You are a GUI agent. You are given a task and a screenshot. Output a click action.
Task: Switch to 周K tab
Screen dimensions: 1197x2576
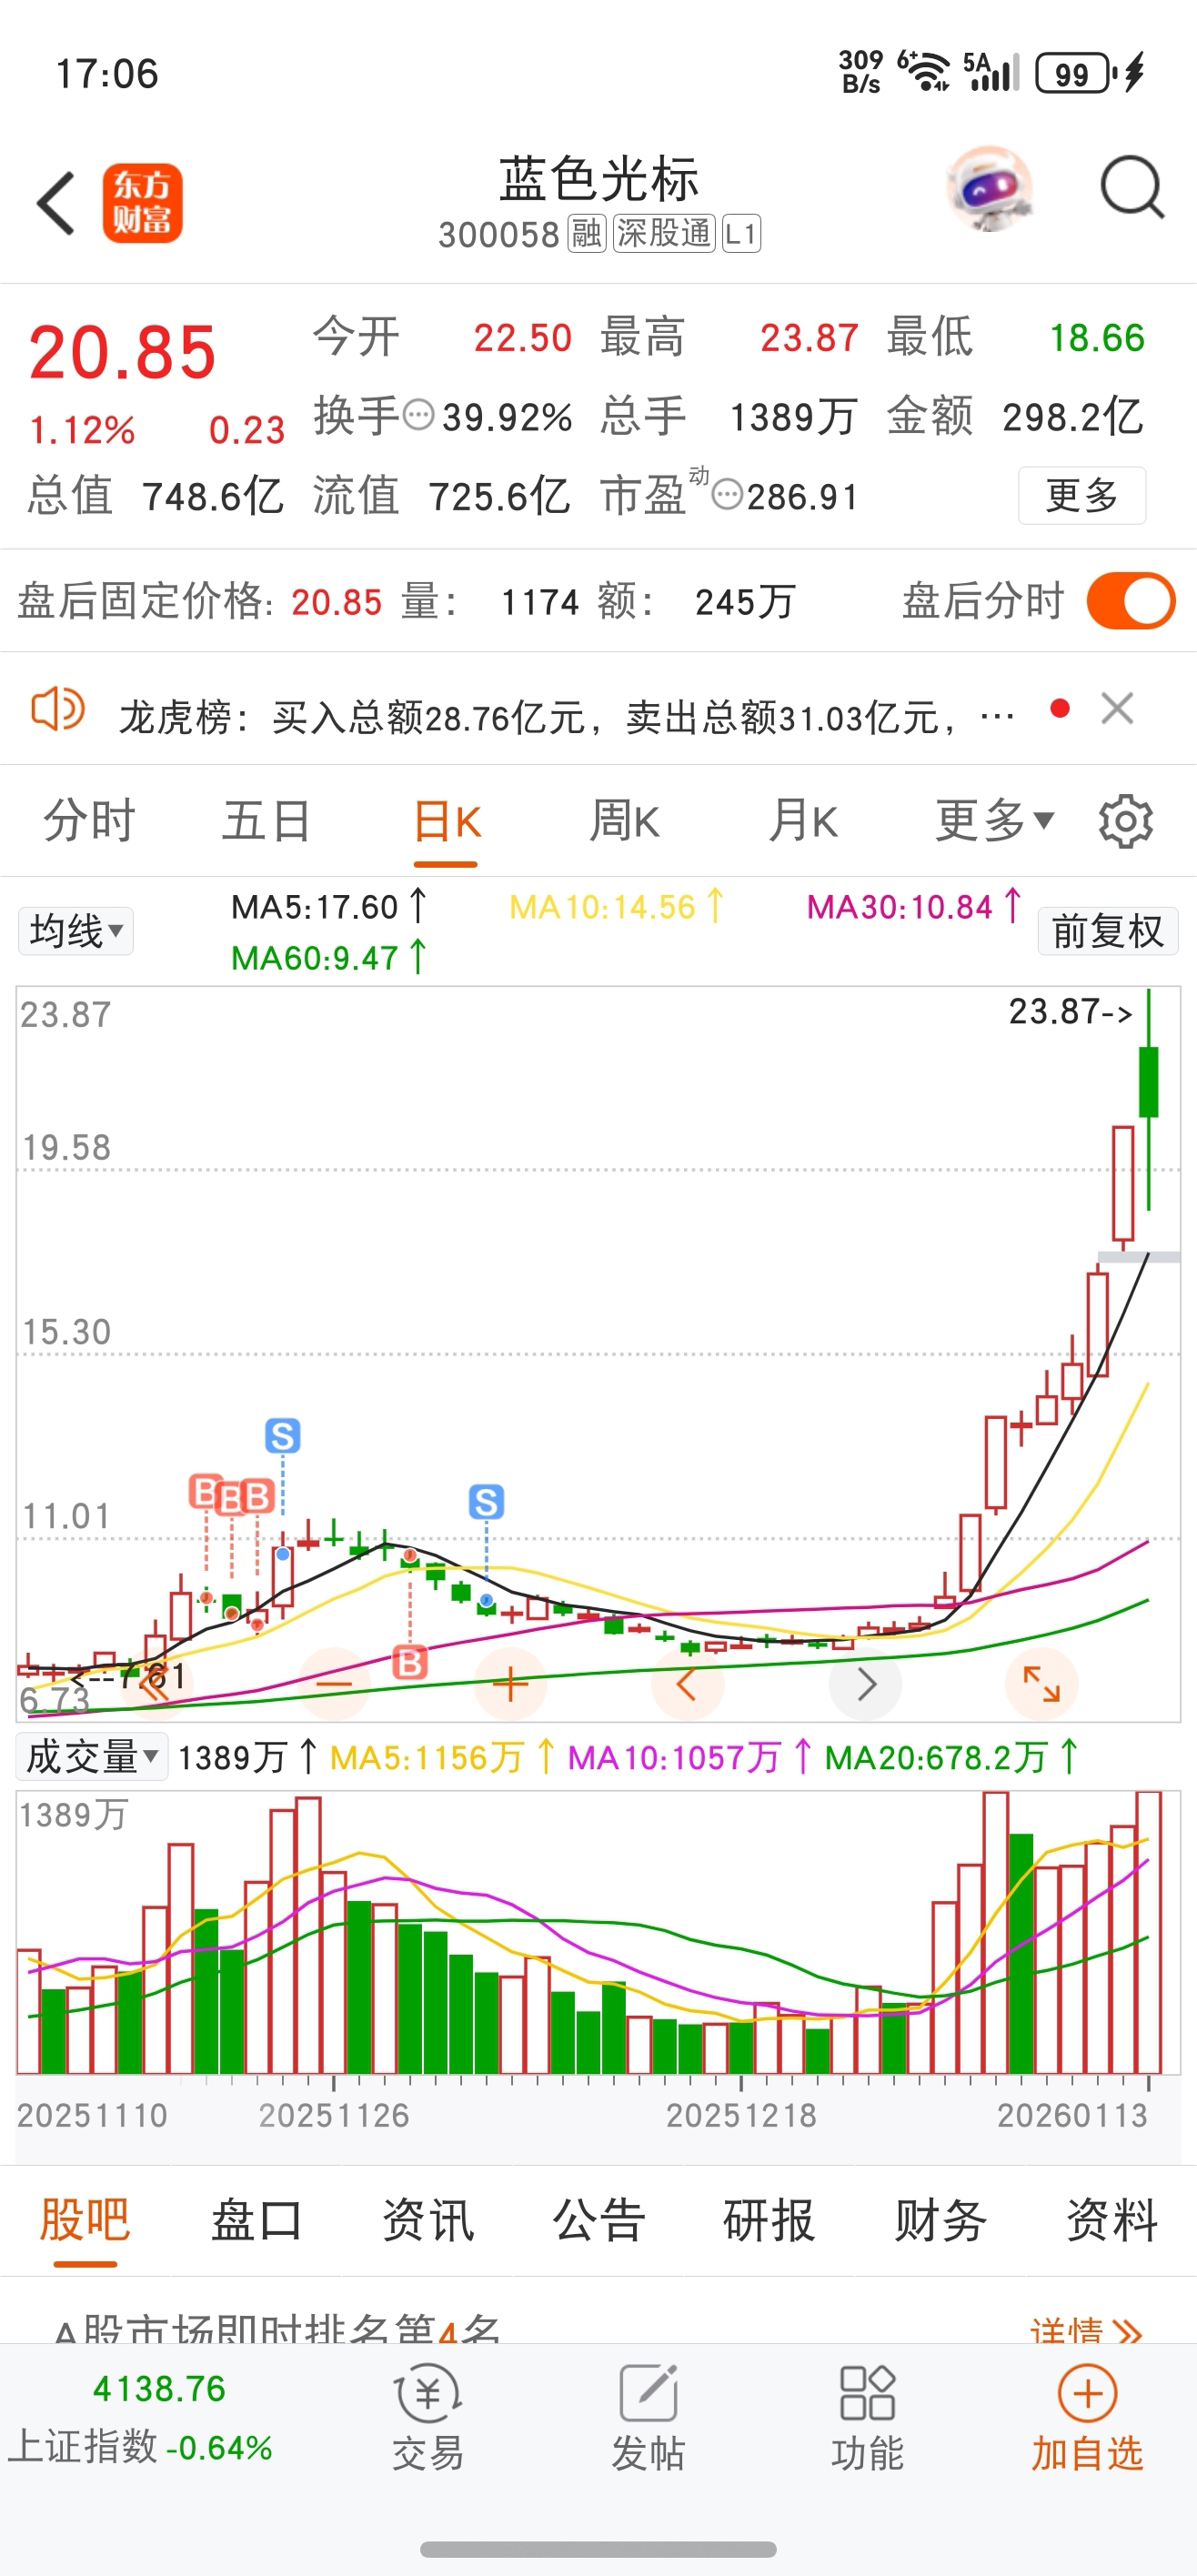click(624, 821)
